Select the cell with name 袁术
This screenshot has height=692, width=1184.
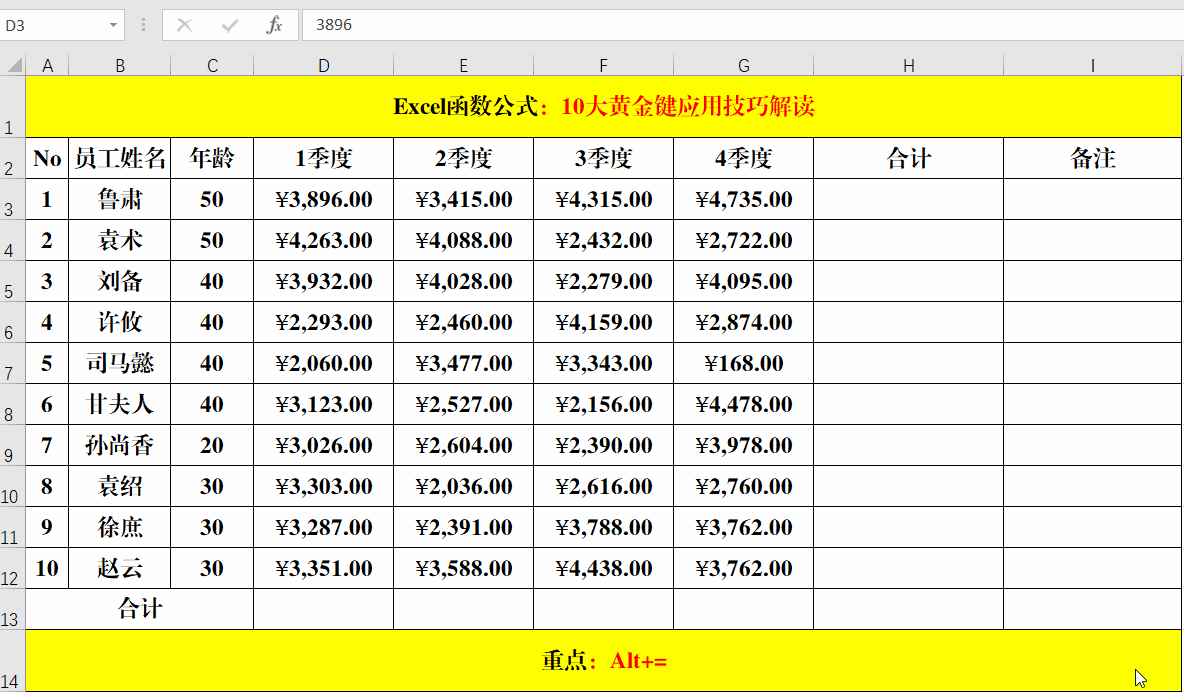[x=120, y=240]
